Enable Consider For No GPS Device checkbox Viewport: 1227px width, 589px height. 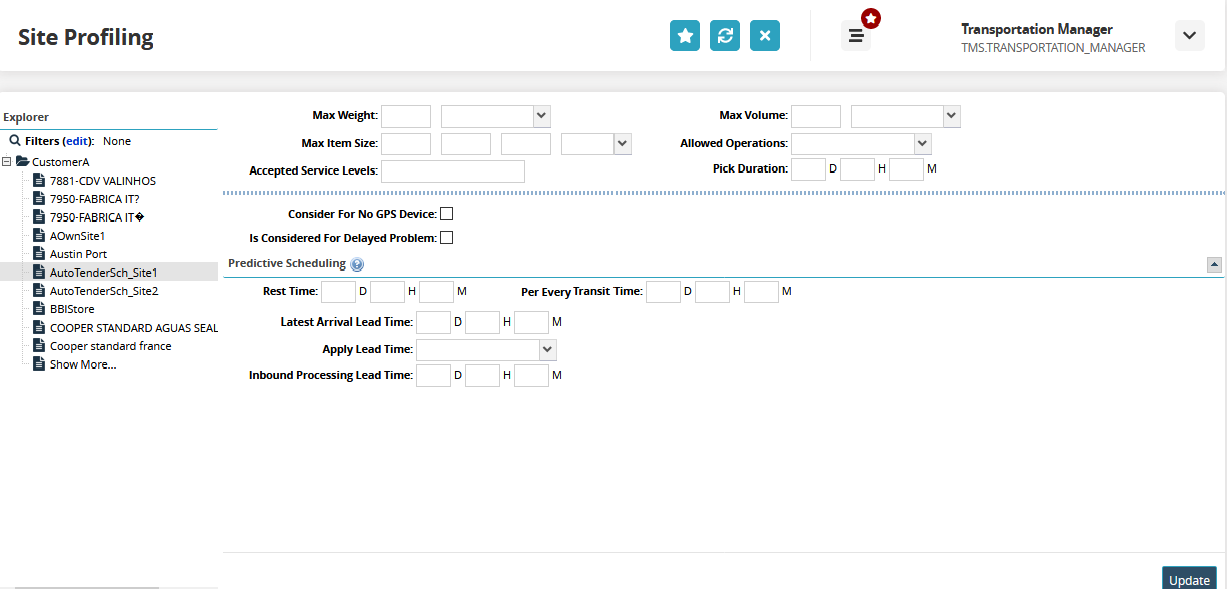[x=447, y=214]
